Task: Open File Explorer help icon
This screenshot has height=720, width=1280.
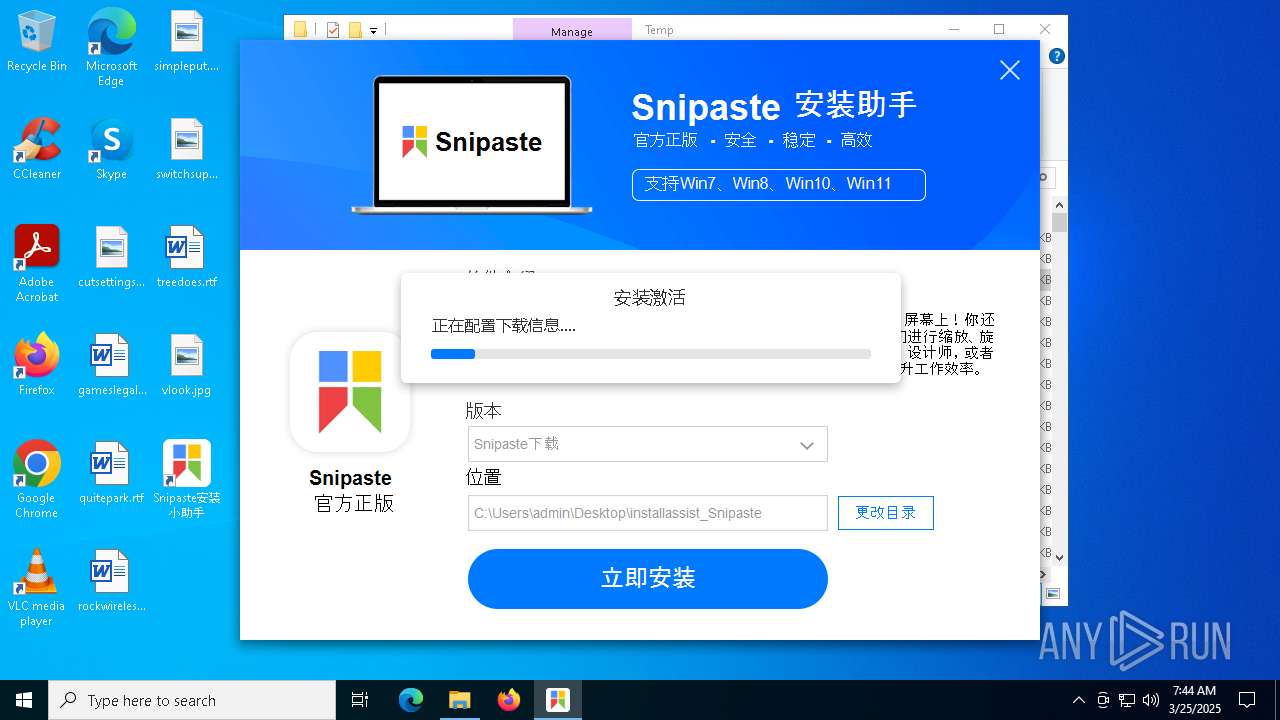Action: click(x=1056, y=57)
